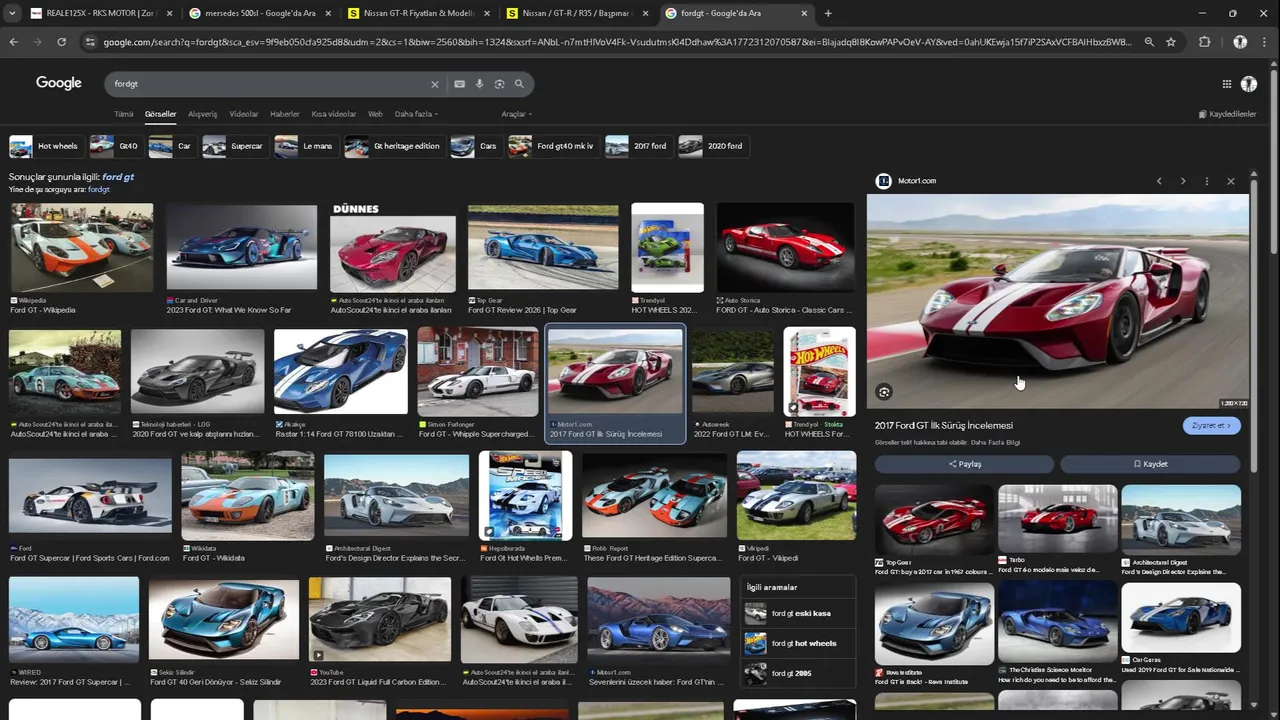Open a new browser tab
The height and width of the screenshot is (720, 1280).
[x=828, y=14]
